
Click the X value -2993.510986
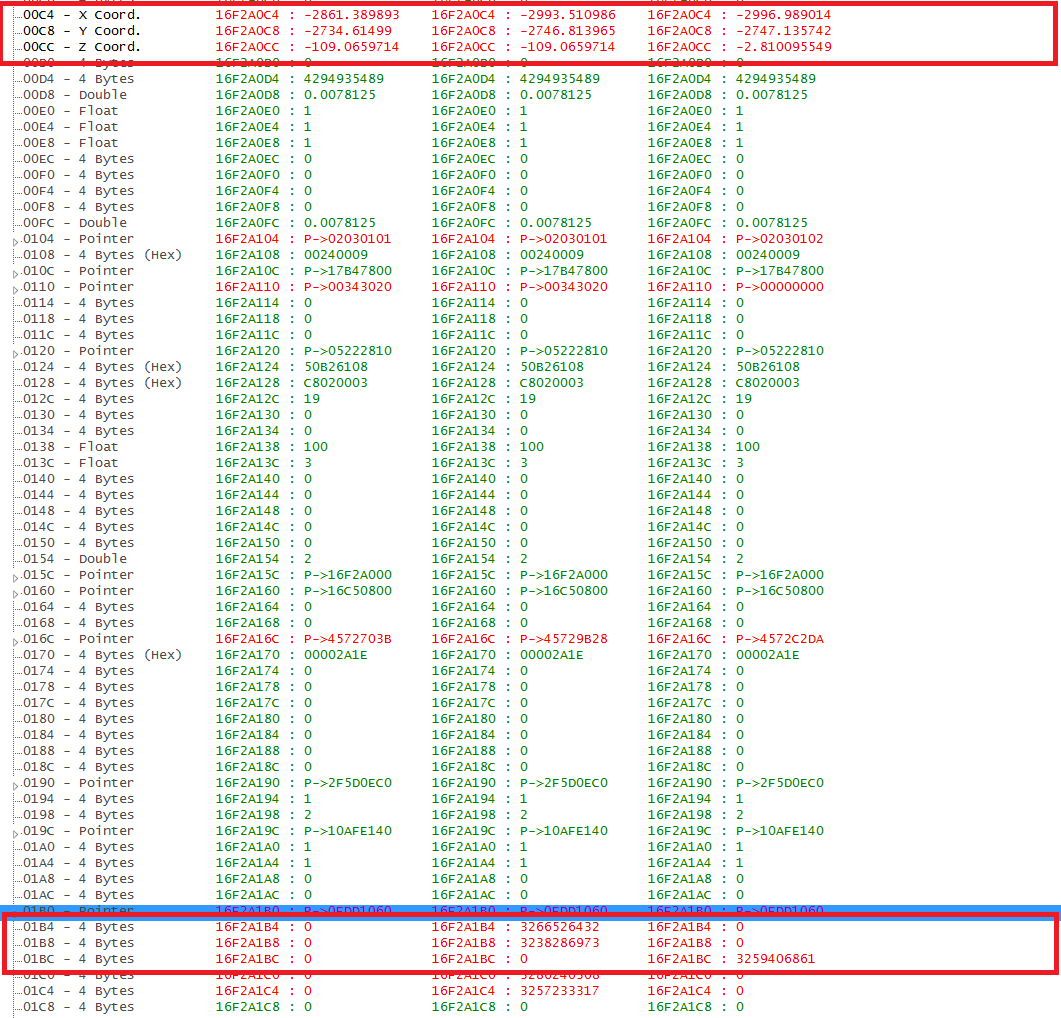pos(568,14)
